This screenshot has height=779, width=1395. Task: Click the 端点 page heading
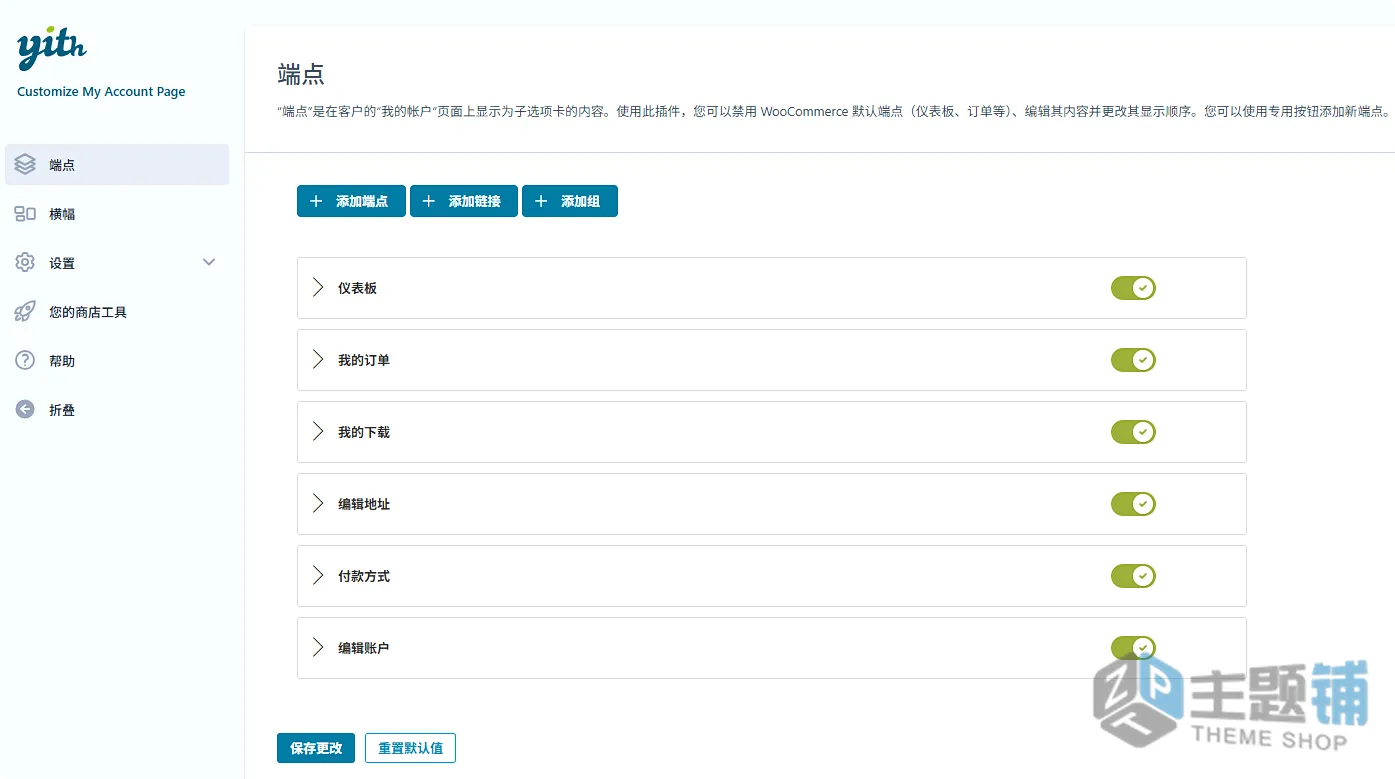[x=301, y=74]
